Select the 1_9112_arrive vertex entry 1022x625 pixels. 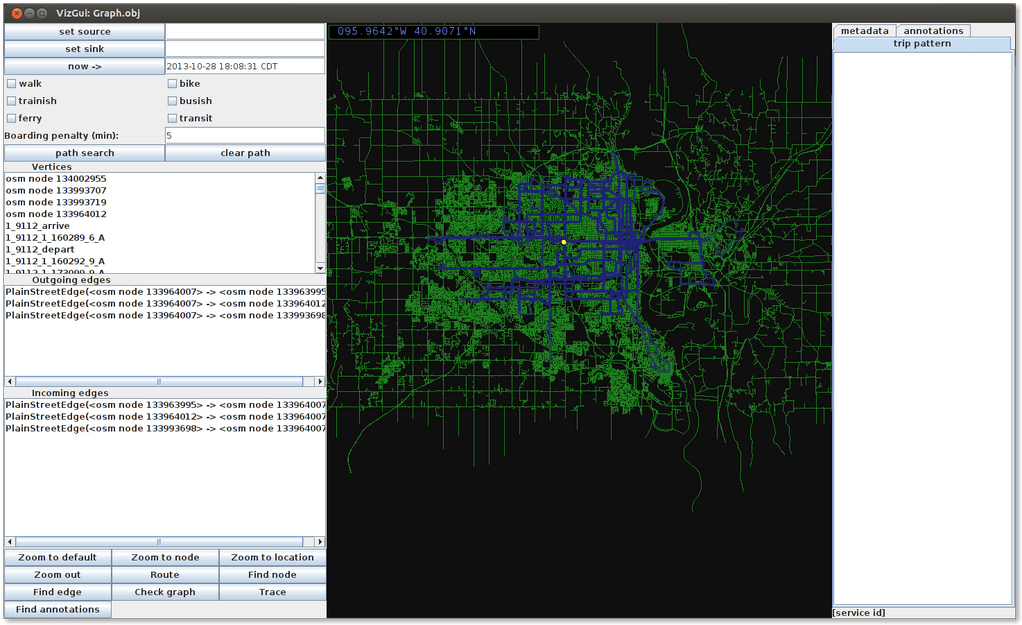coord(42,225)
